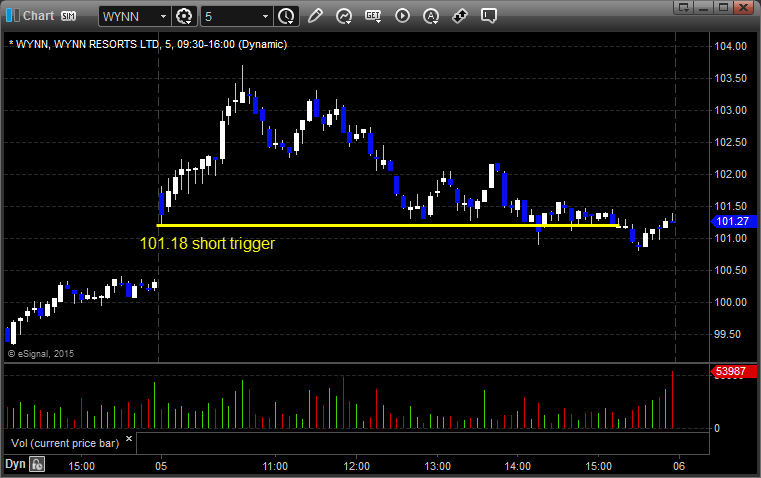Click the 103.00 price axis label
Screen dimensions: 761x478
pos(730,111)
